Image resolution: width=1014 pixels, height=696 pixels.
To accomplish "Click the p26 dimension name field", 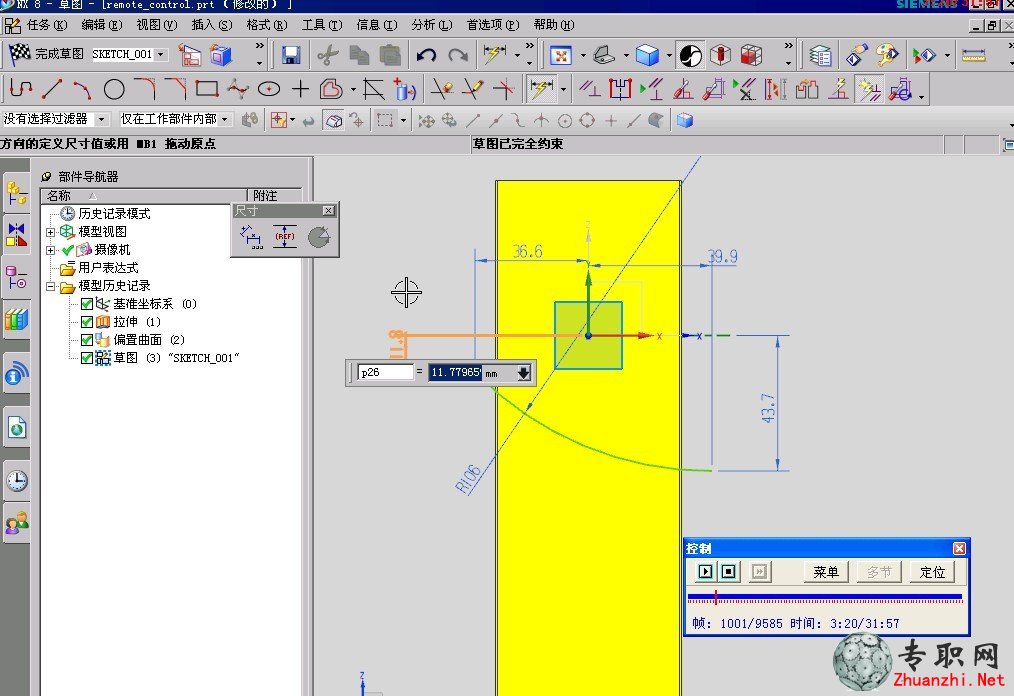I will pyautogui.click(x=386, y=373).
